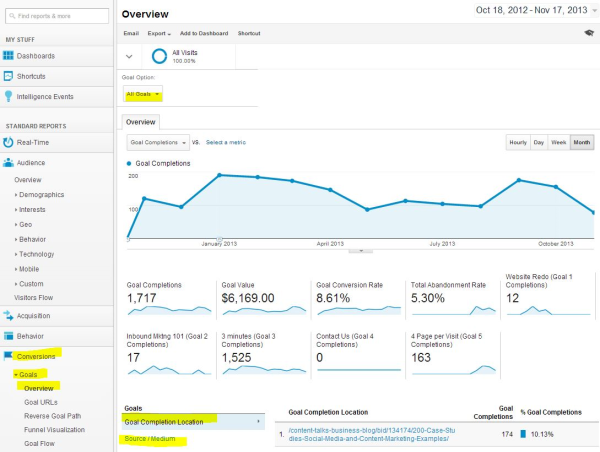Expand the Custom tree item
Screen dimensions: 600x452
pyautogui.click(x=16, y=284)
